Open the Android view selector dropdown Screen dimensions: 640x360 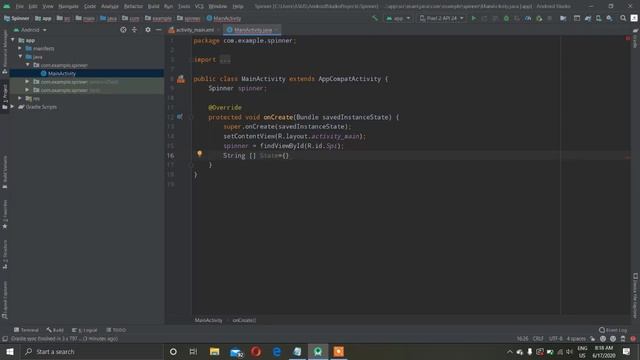tap(30, 30)
